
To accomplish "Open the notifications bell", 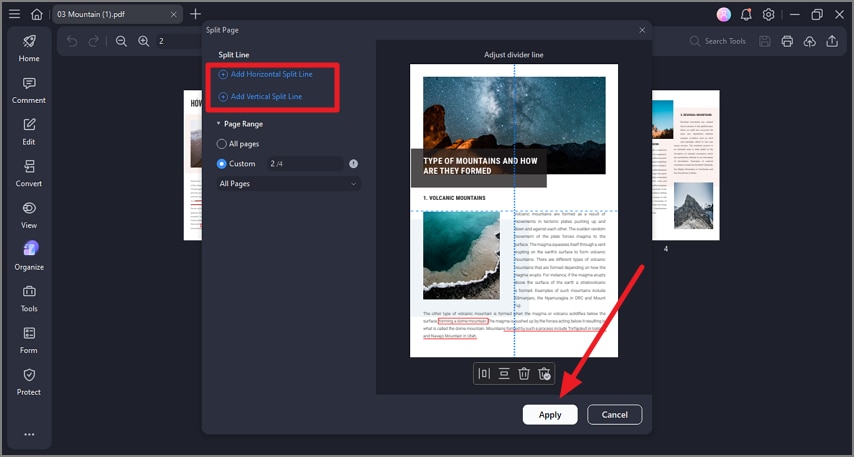I will point(746,15).
